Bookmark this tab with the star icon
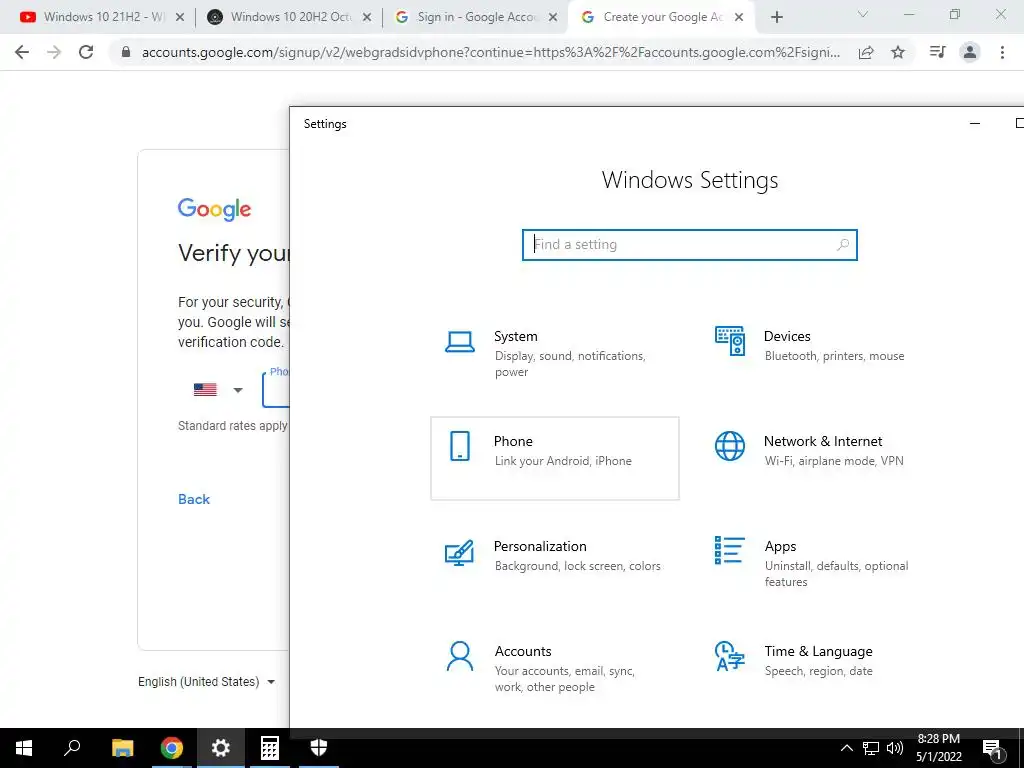Image resolution: width=1024 pixels, height=768 pixels. pyautogui.click(x=898, y=52)
